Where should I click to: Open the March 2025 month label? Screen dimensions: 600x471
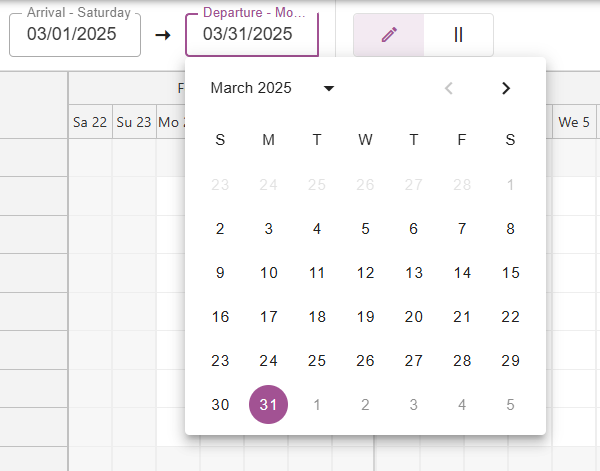pyautogui.click(x=251, y=88)
